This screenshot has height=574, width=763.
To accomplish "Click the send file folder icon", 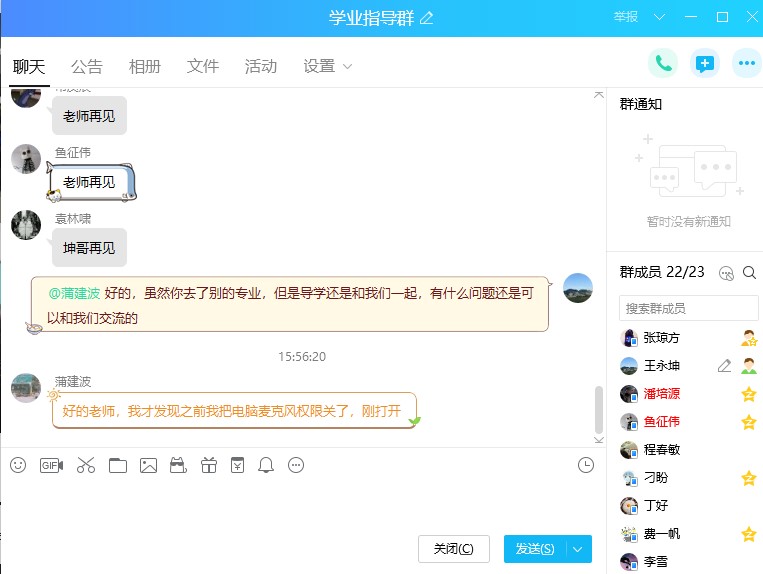I will click(118, 465).
